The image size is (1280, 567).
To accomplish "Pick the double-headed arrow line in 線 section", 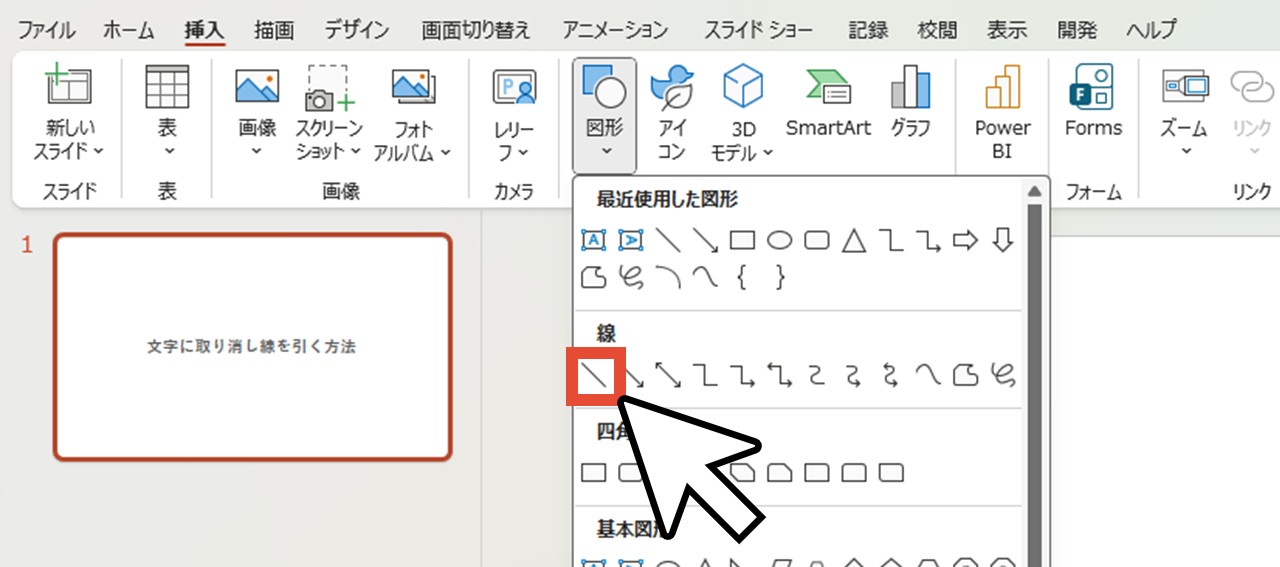I will tap(668, 375).
